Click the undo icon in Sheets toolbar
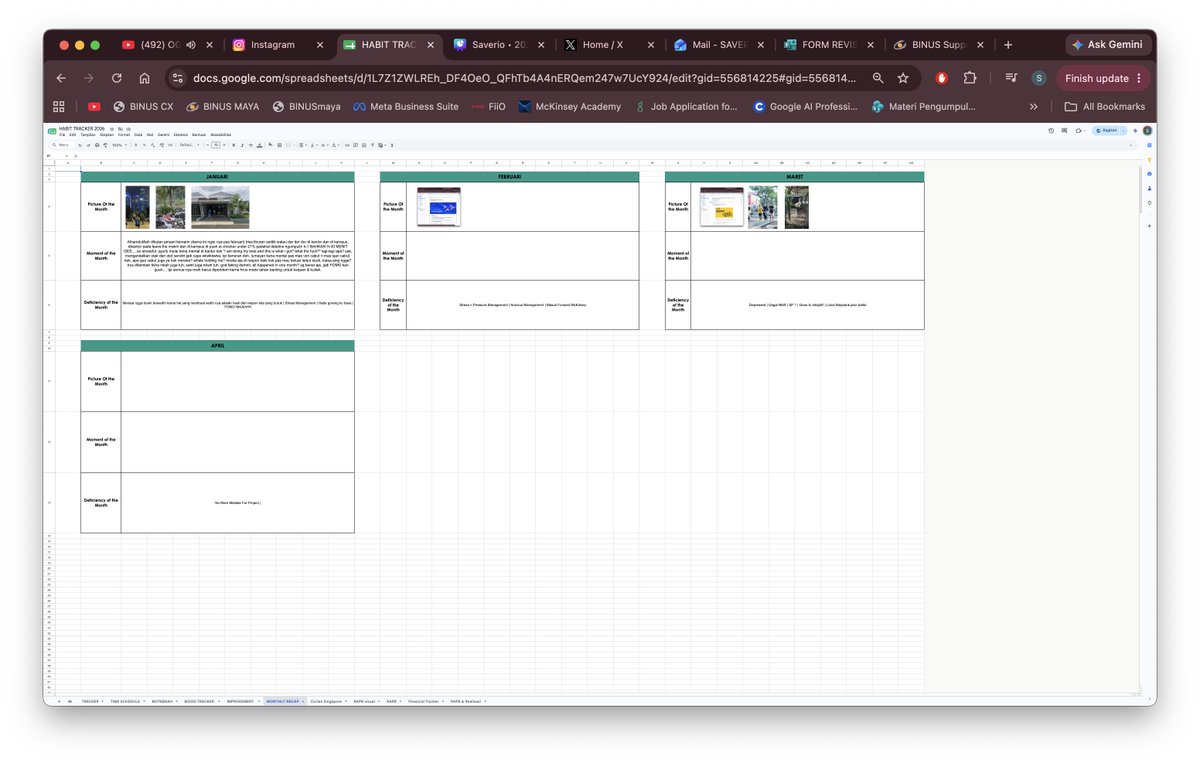 [80, 145]
